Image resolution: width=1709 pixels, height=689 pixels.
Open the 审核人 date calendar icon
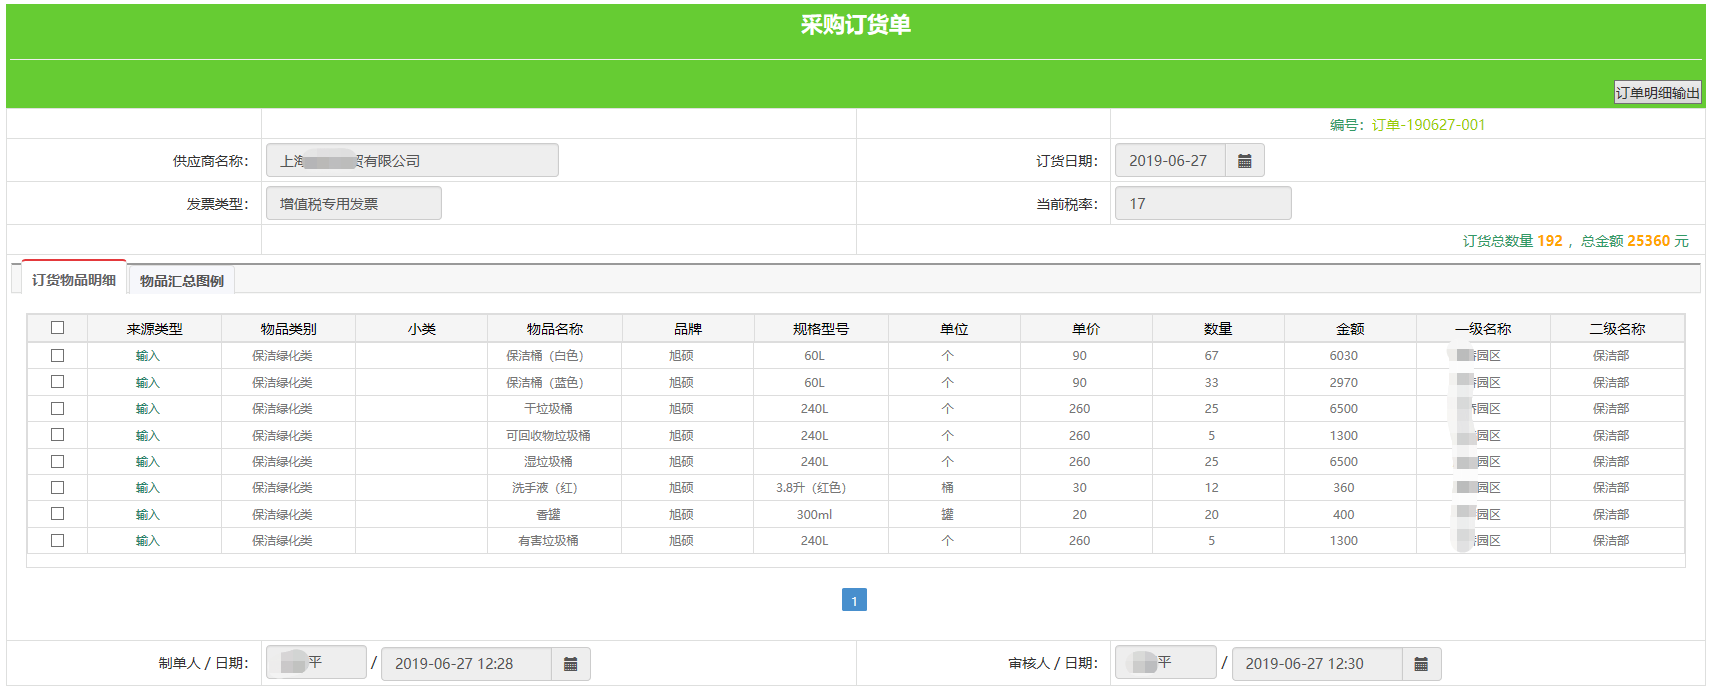pos(1421,664)
